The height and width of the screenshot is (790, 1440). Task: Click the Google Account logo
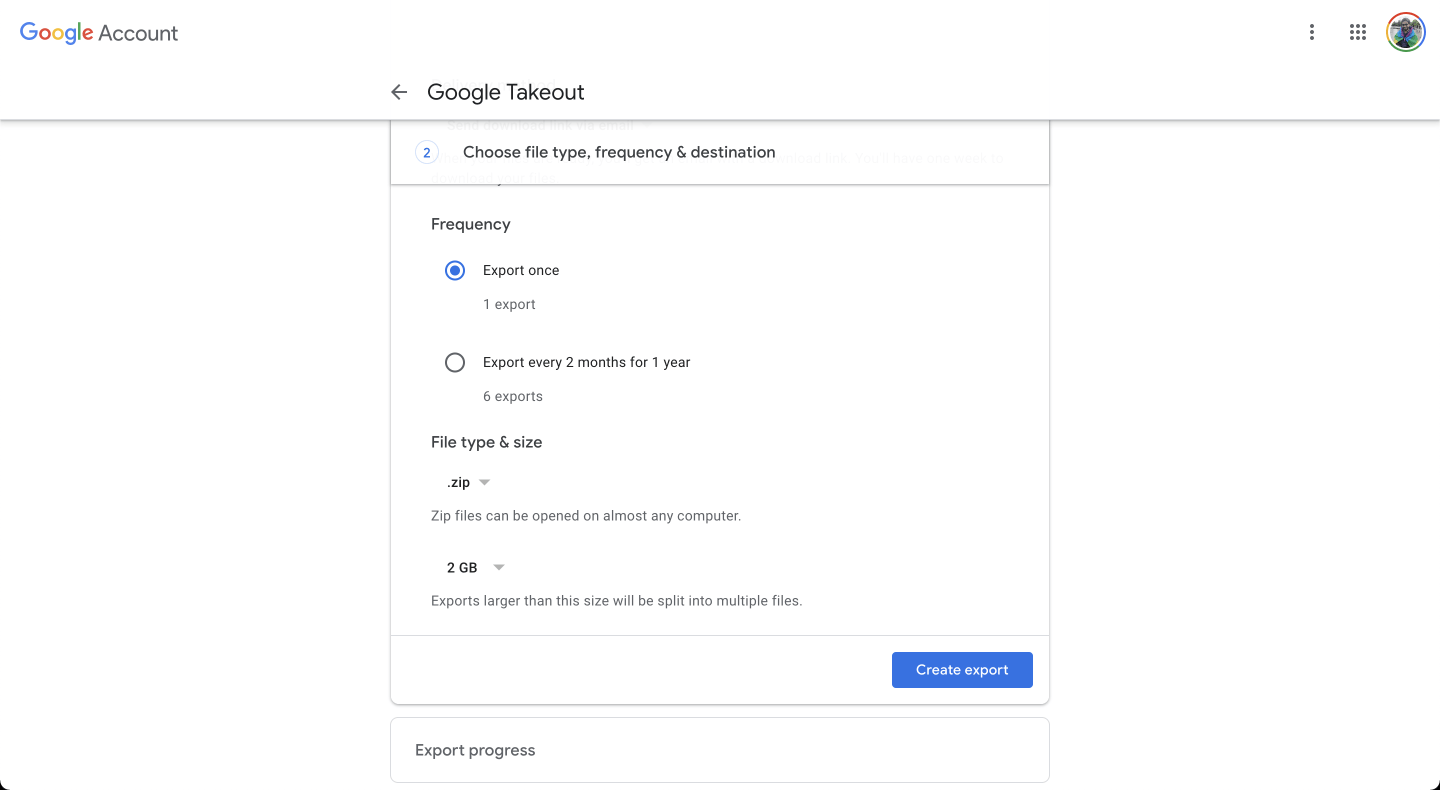pyautogui.click(x=57, y=32)
